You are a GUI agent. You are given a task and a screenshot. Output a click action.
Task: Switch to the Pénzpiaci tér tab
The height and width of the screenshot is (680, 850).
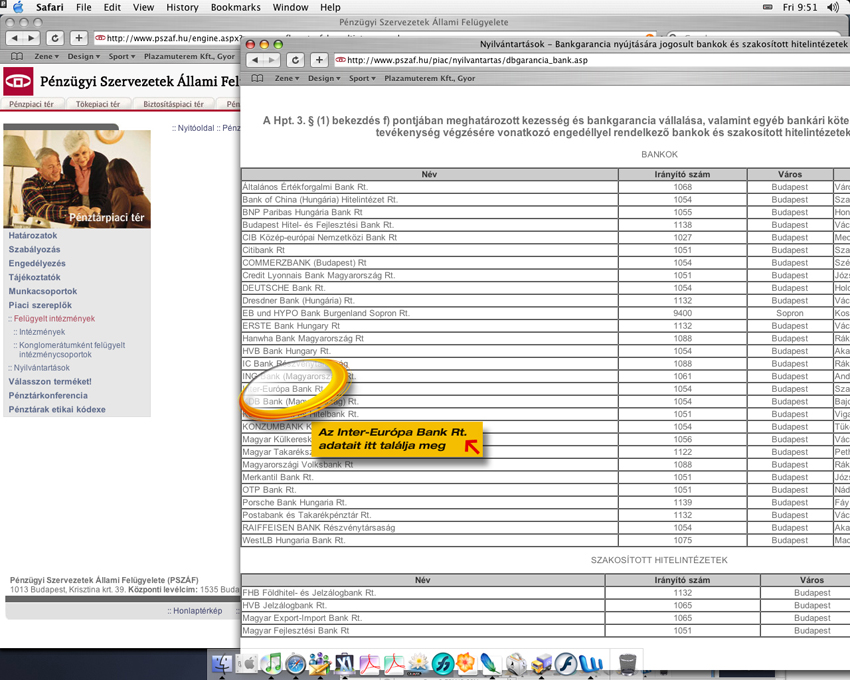(x=31, y=104)
